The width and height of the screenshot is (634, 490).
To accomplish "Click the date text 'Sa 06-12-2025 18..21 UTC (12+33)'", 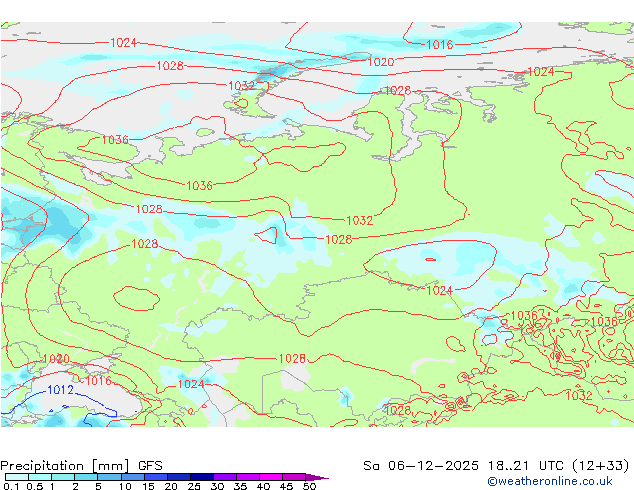I will tap(496, 466).
